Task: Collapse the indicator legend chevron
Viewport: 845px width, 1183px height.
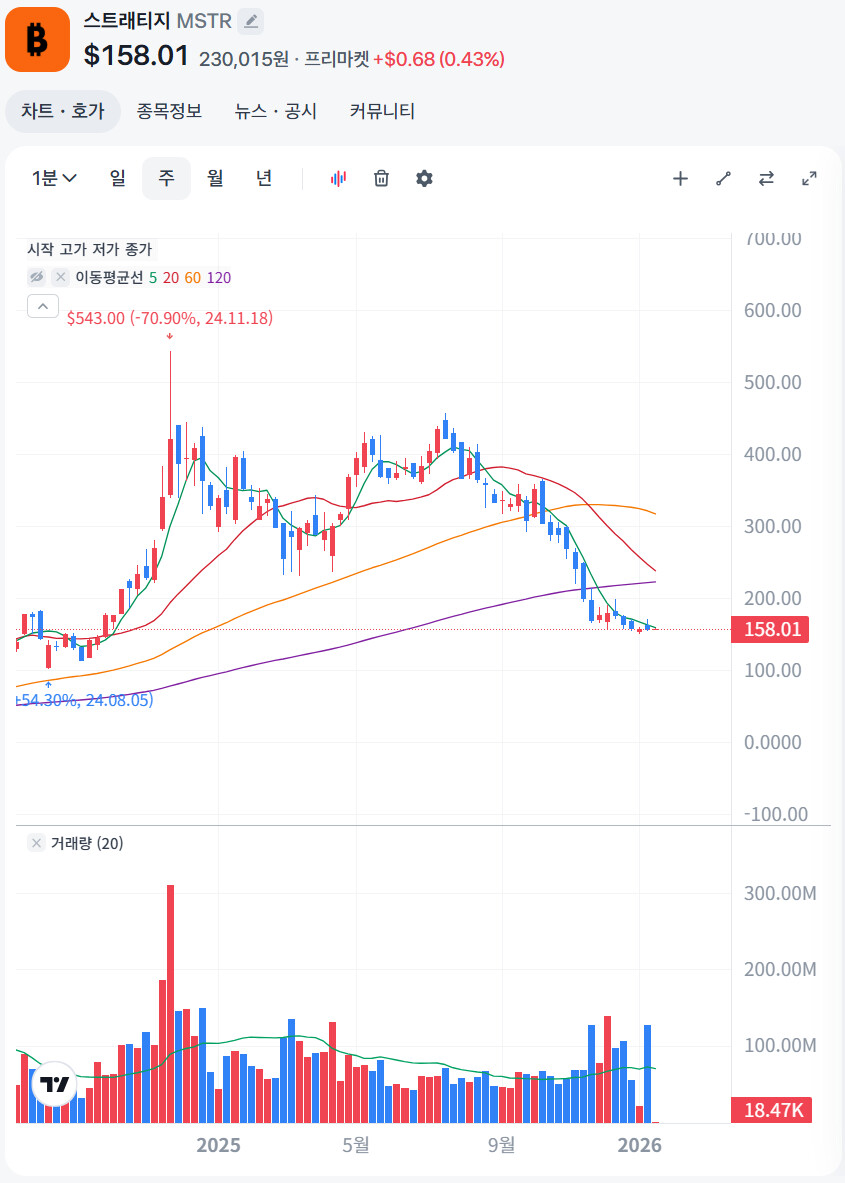Action: point(43,306)
